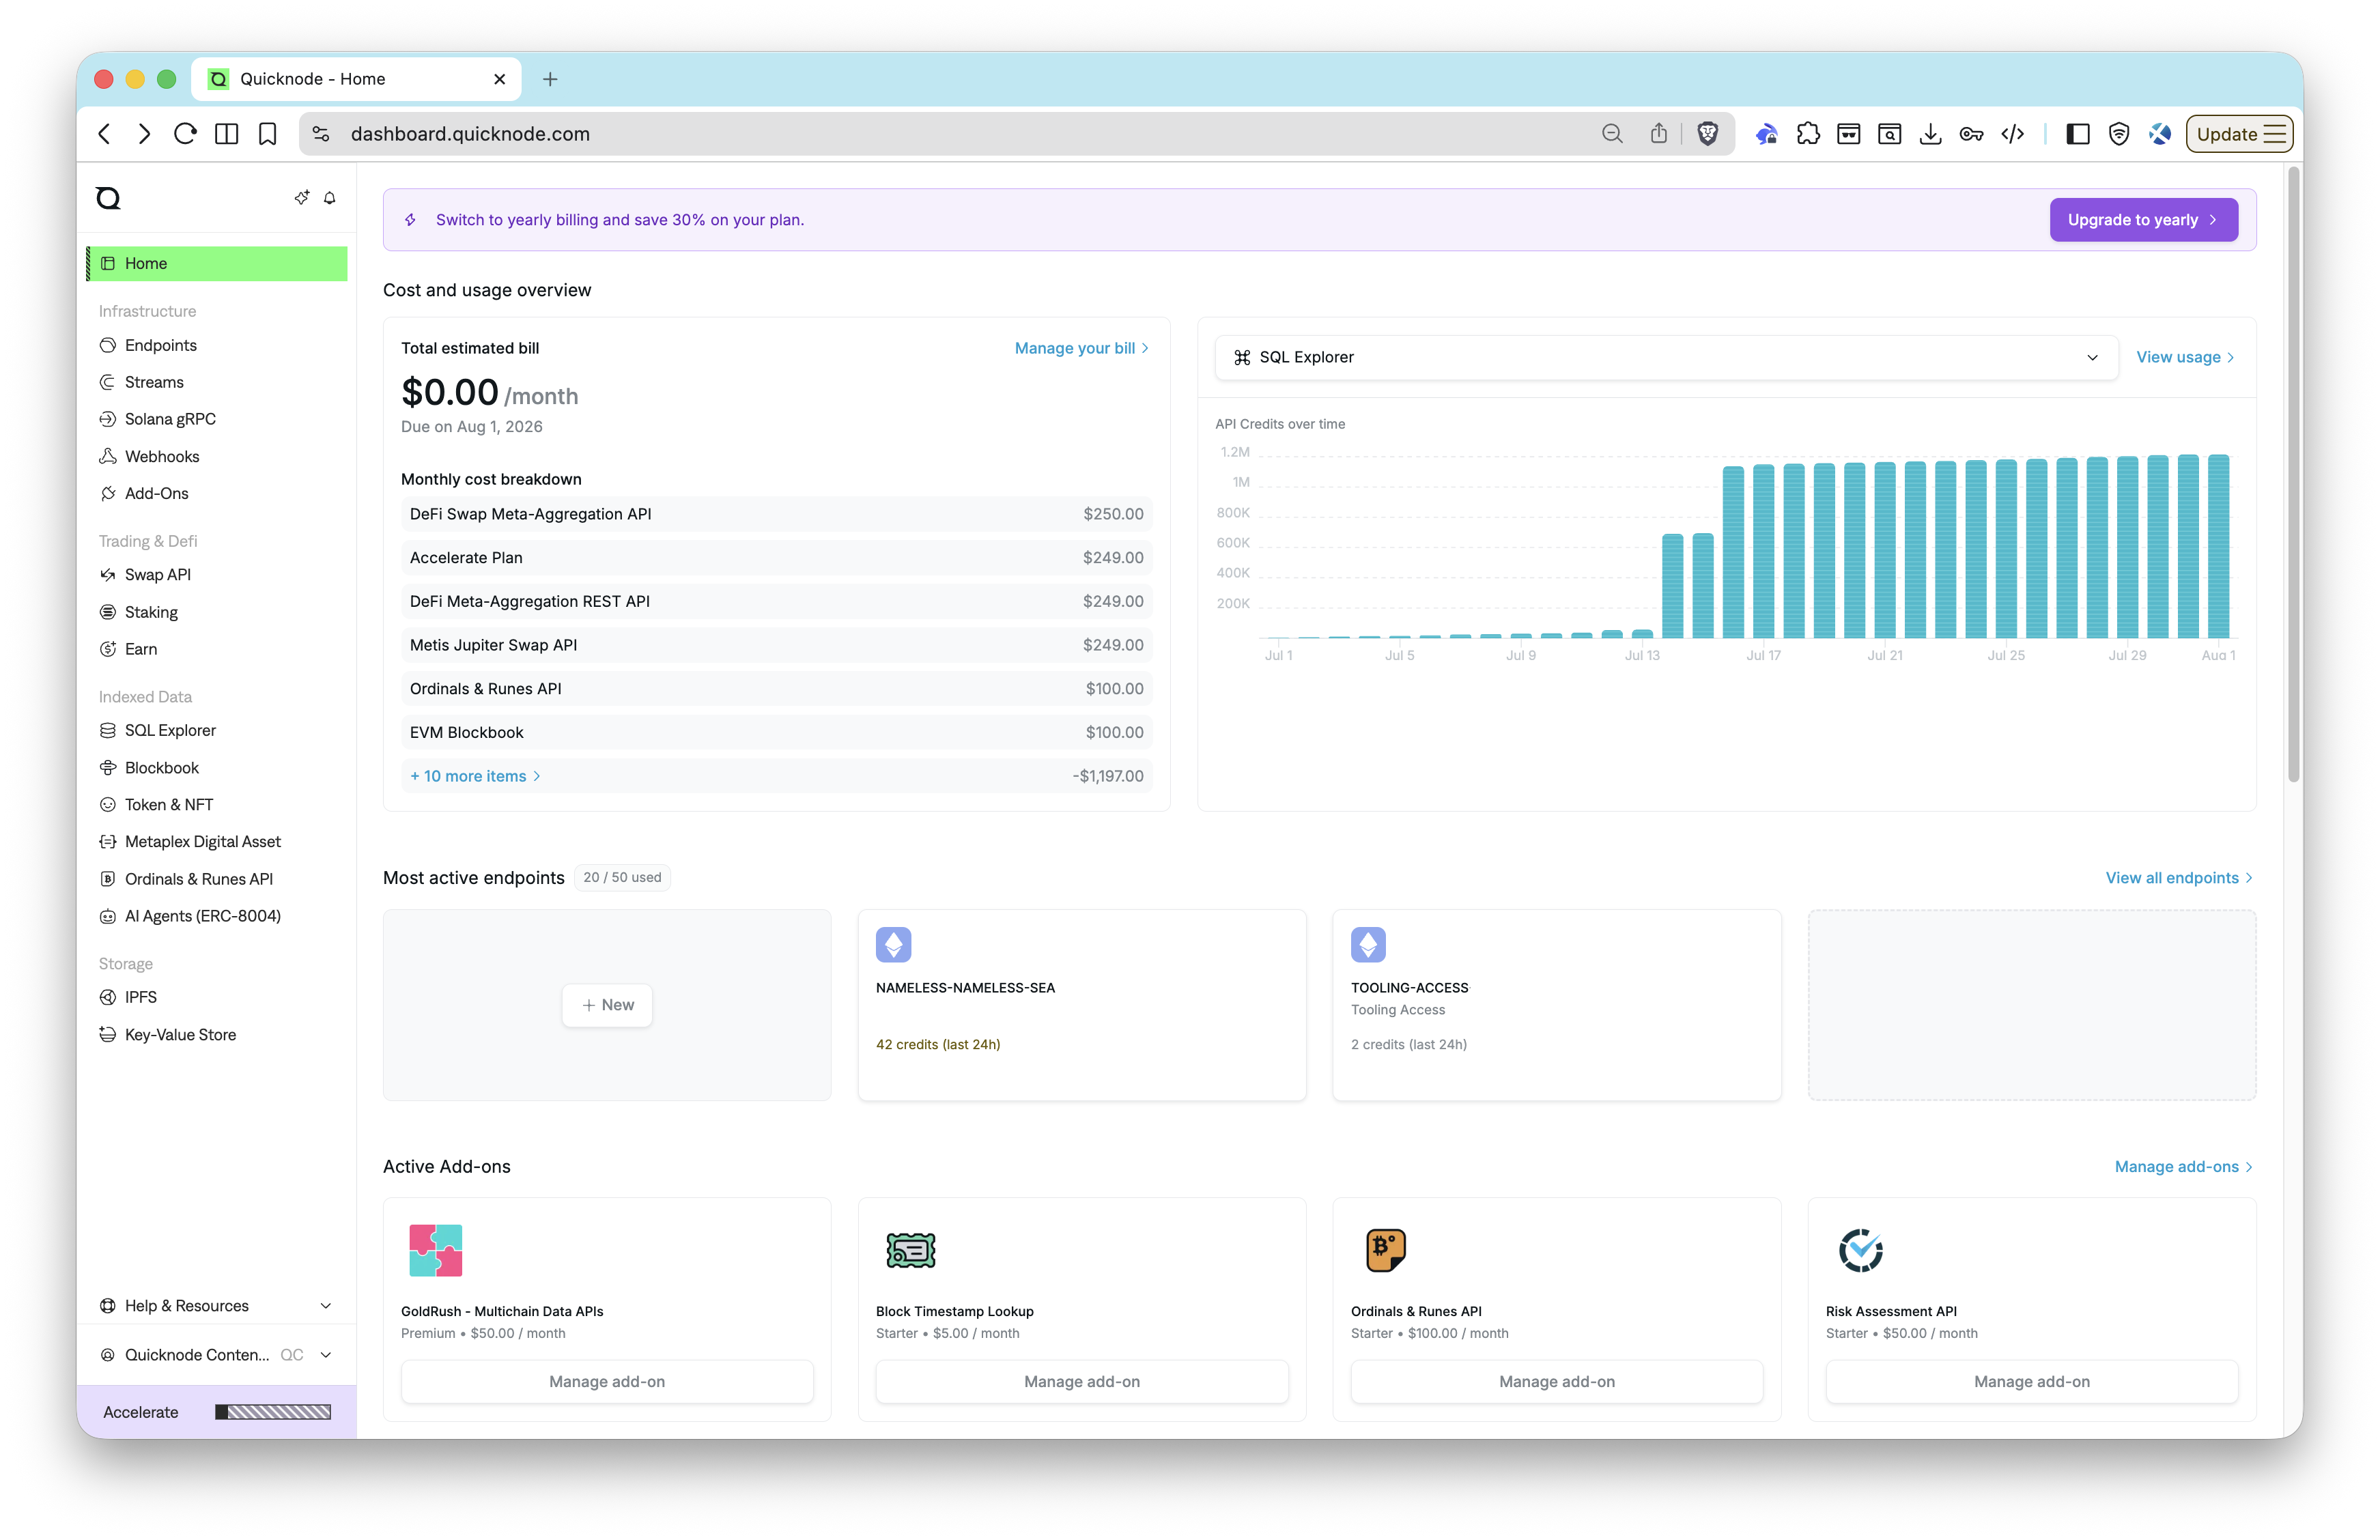Open View all endpoints link
This screenshot has width=2380, height=1540.
tap(2179, 877)
